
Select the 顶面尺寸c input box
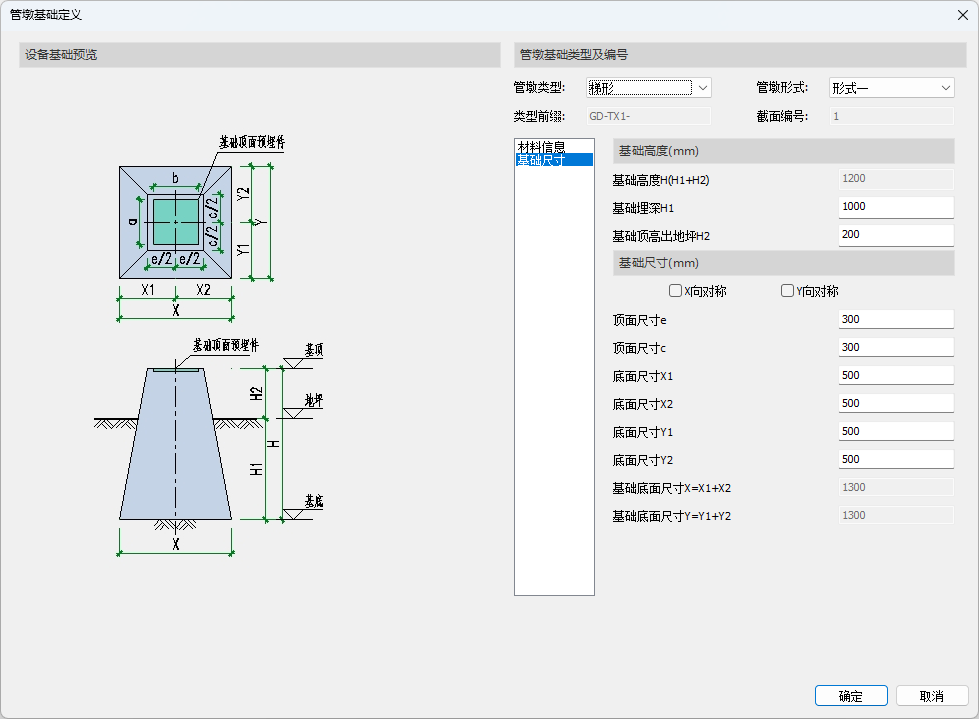[x=896, y=347]
